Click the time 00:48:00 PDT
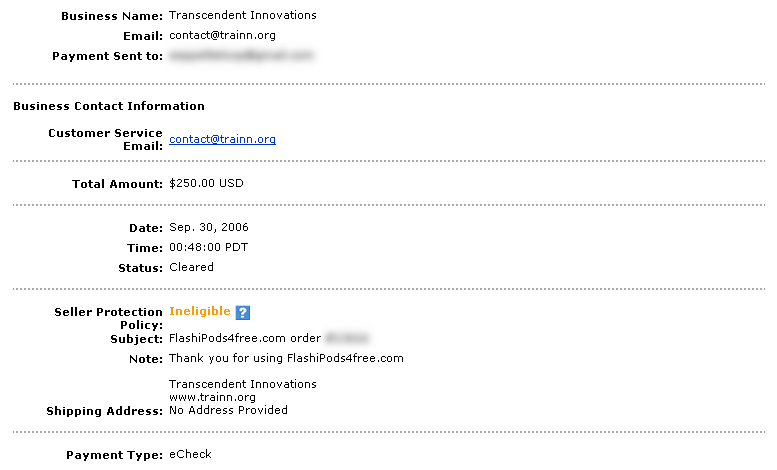The image size is (777, 470). (x=209, y=247)
